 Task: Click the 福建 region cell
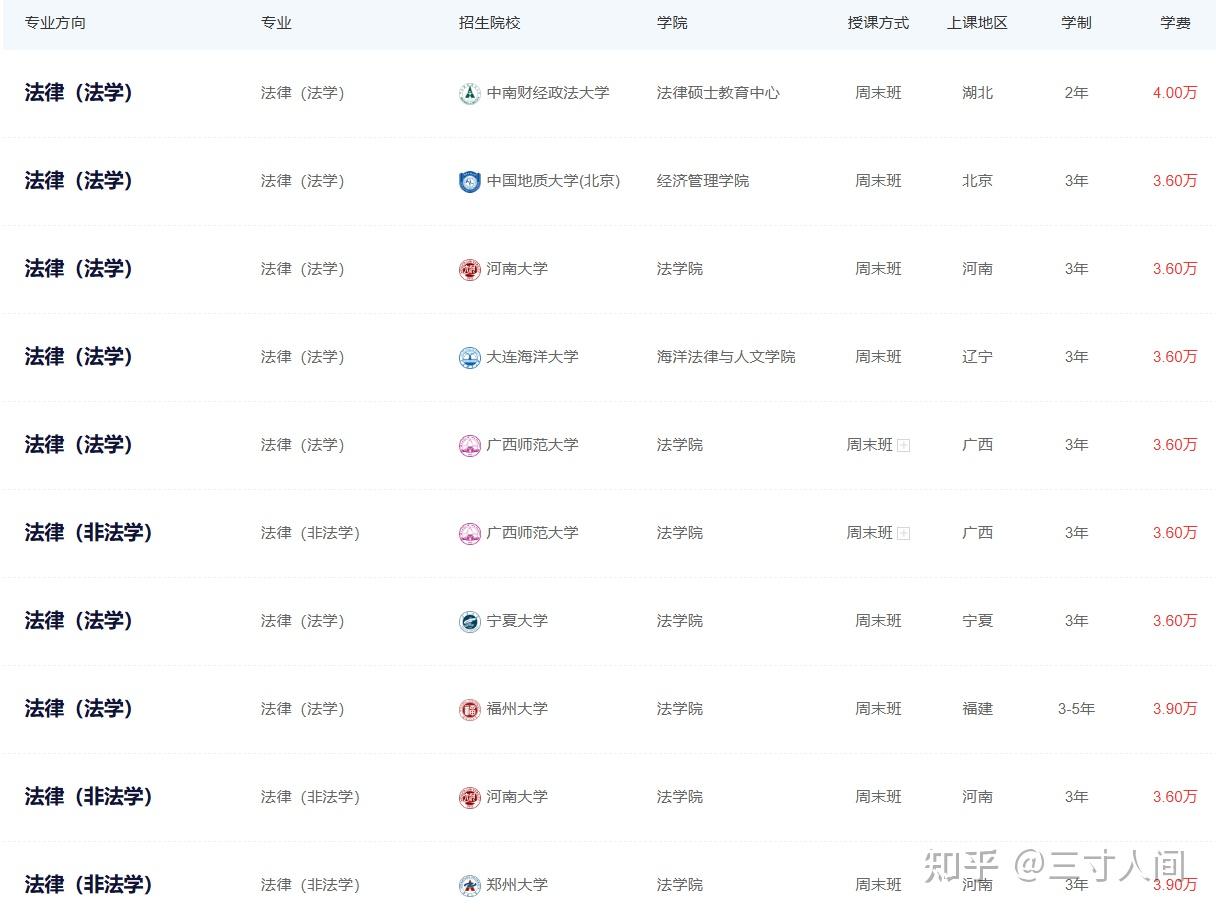(x=977, y=709)
